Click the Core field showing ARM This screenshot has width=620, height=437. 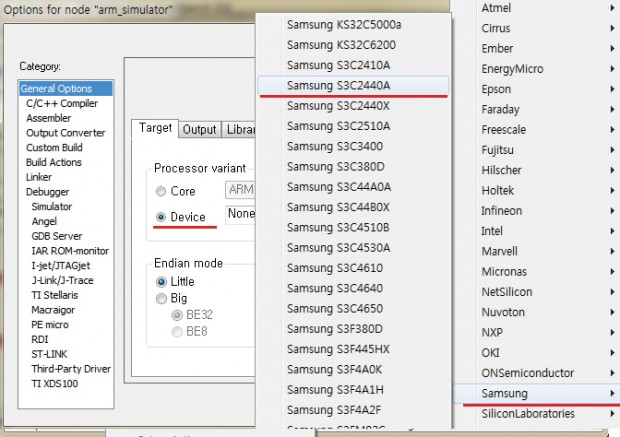click(x=240, y=190)
